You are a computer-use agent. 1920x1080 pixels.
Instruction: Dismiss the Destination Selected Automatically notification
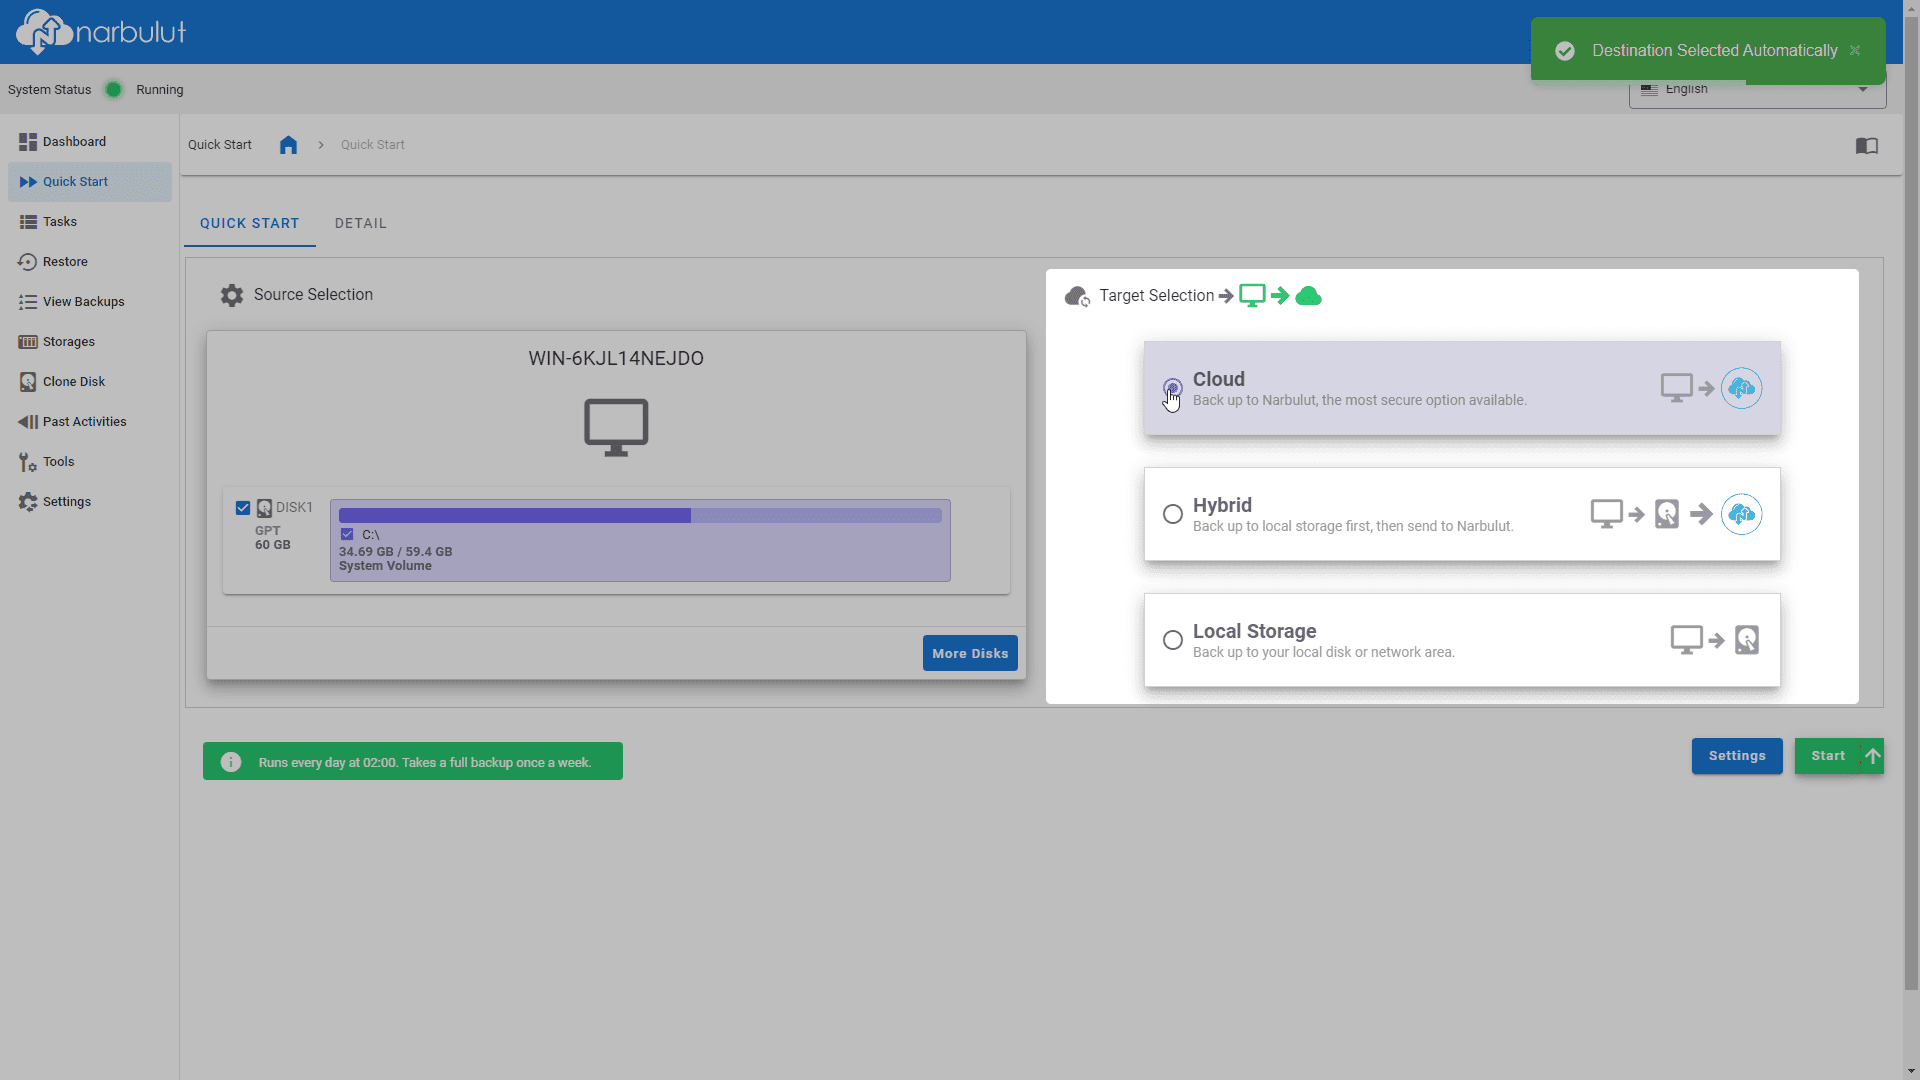(x=1855, y=50)
